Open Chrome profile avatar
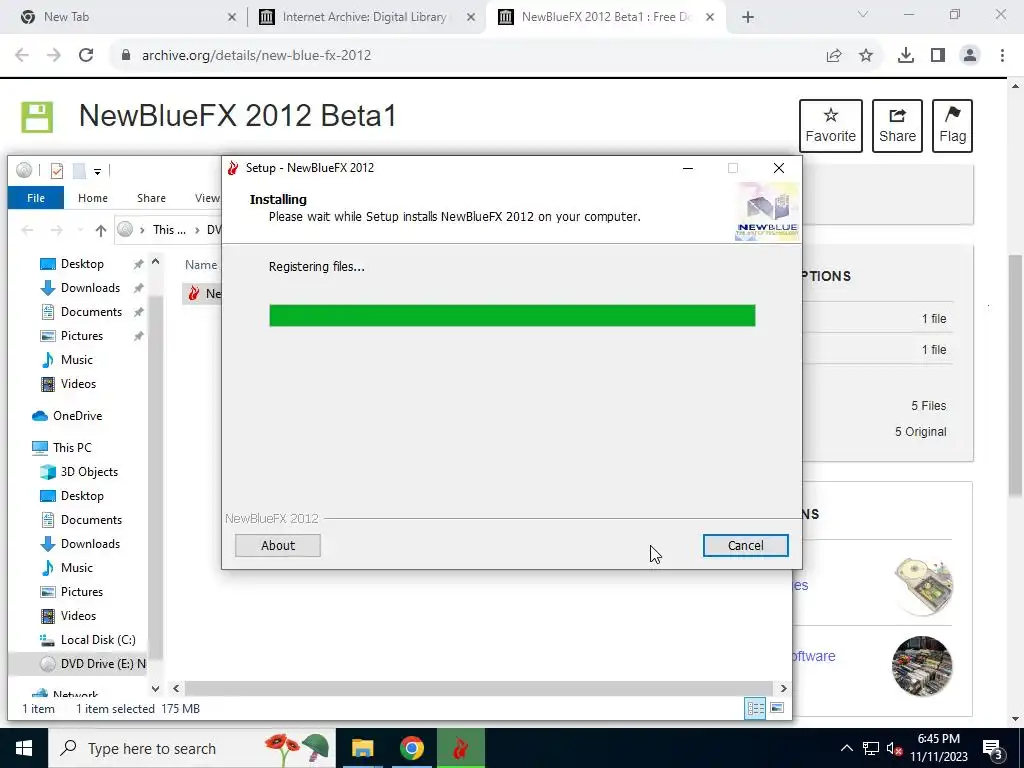 [x=970, y=56]
